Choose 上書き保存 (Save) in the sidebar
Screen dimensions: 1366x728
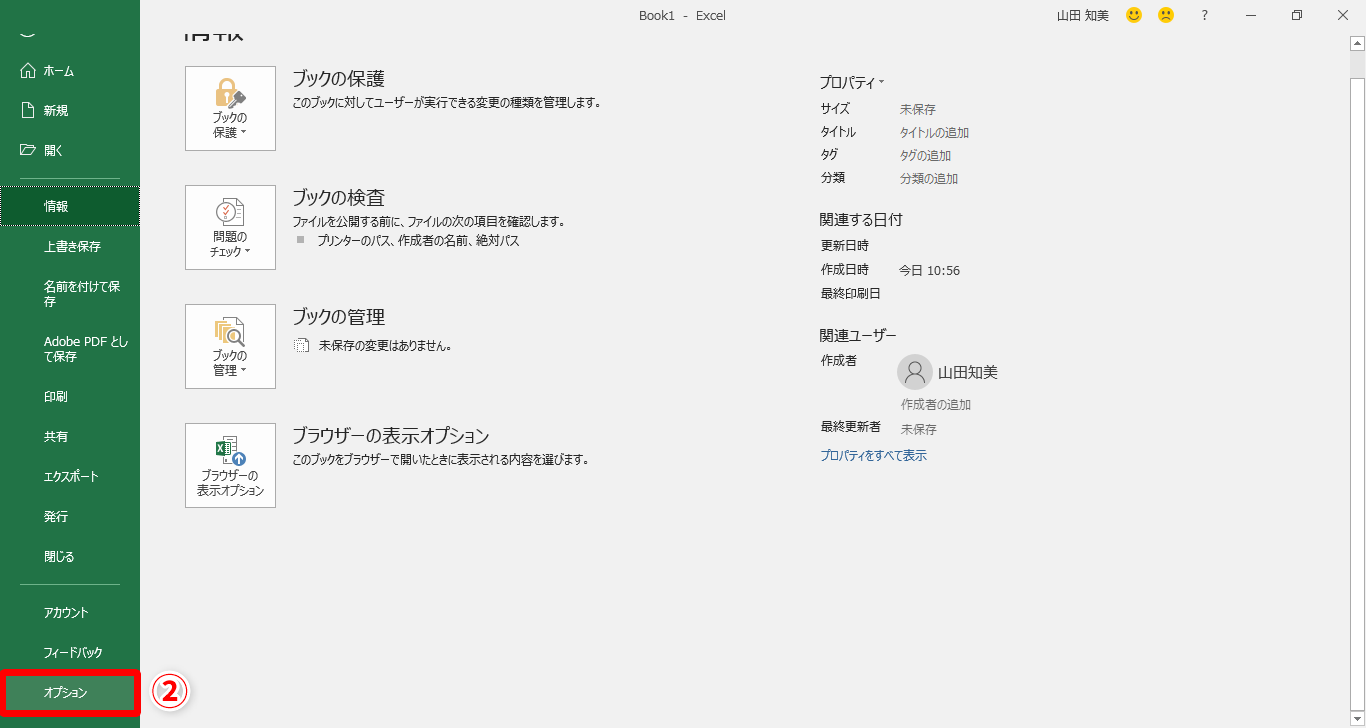70,247
